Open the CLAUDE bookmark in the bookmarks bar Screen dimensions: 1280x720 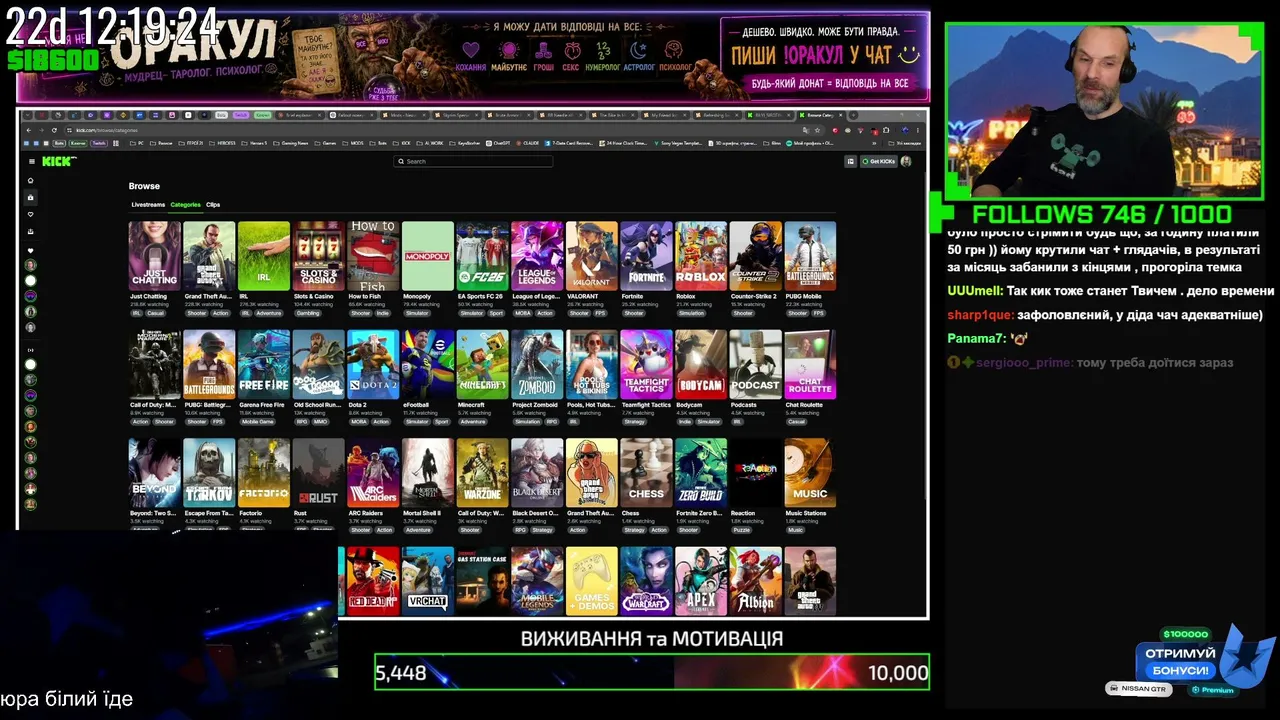(528, 143)
